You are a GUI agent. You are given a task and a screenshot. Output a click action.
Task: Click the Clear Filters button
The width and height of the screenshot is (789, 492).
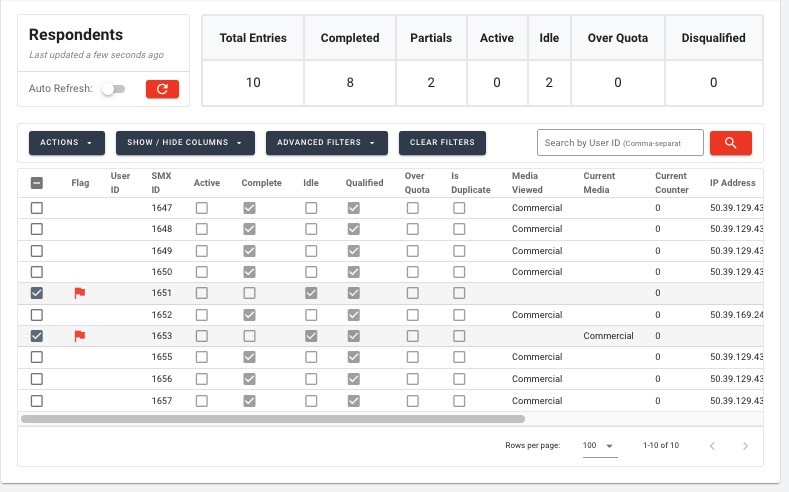[x=442, y=143]
